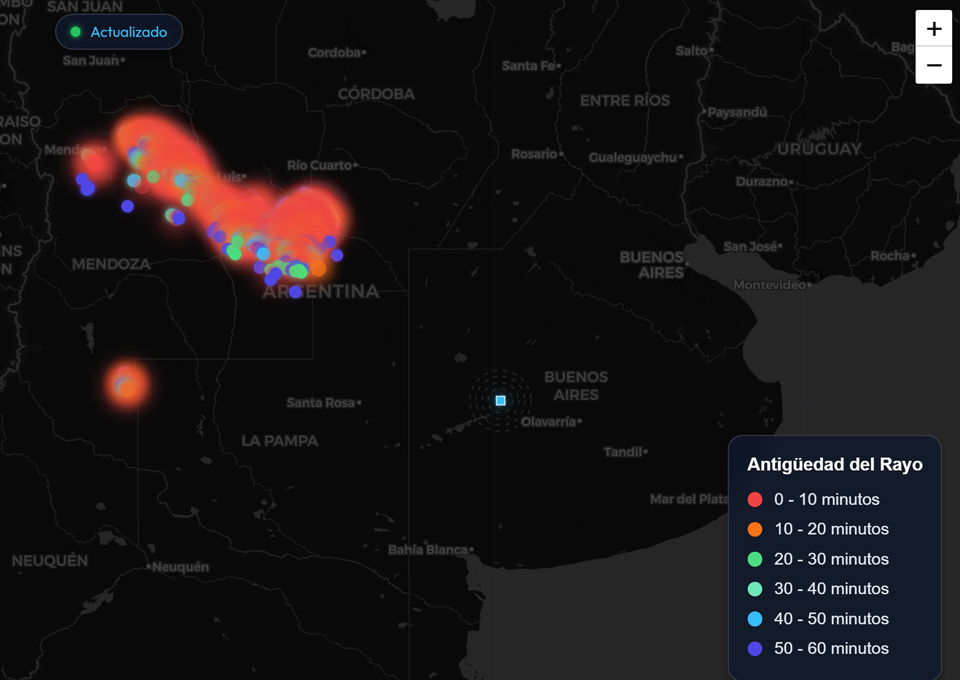Click the orange 10-20 minutos legend dot
The width and height of the screenshot is (960, 680).
click(x=757, y=529)
